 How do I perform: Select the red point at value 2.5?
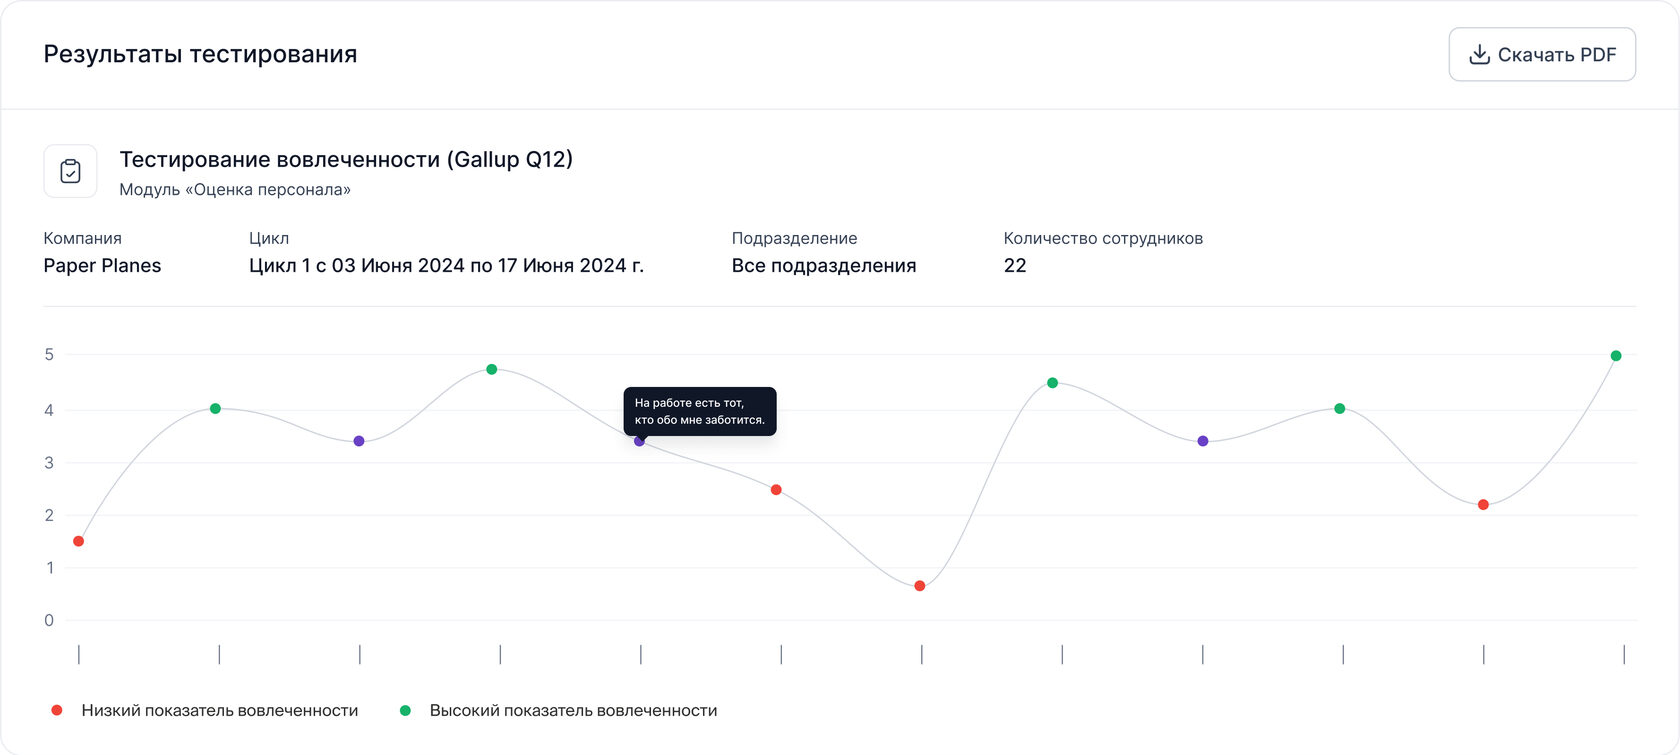776,490
